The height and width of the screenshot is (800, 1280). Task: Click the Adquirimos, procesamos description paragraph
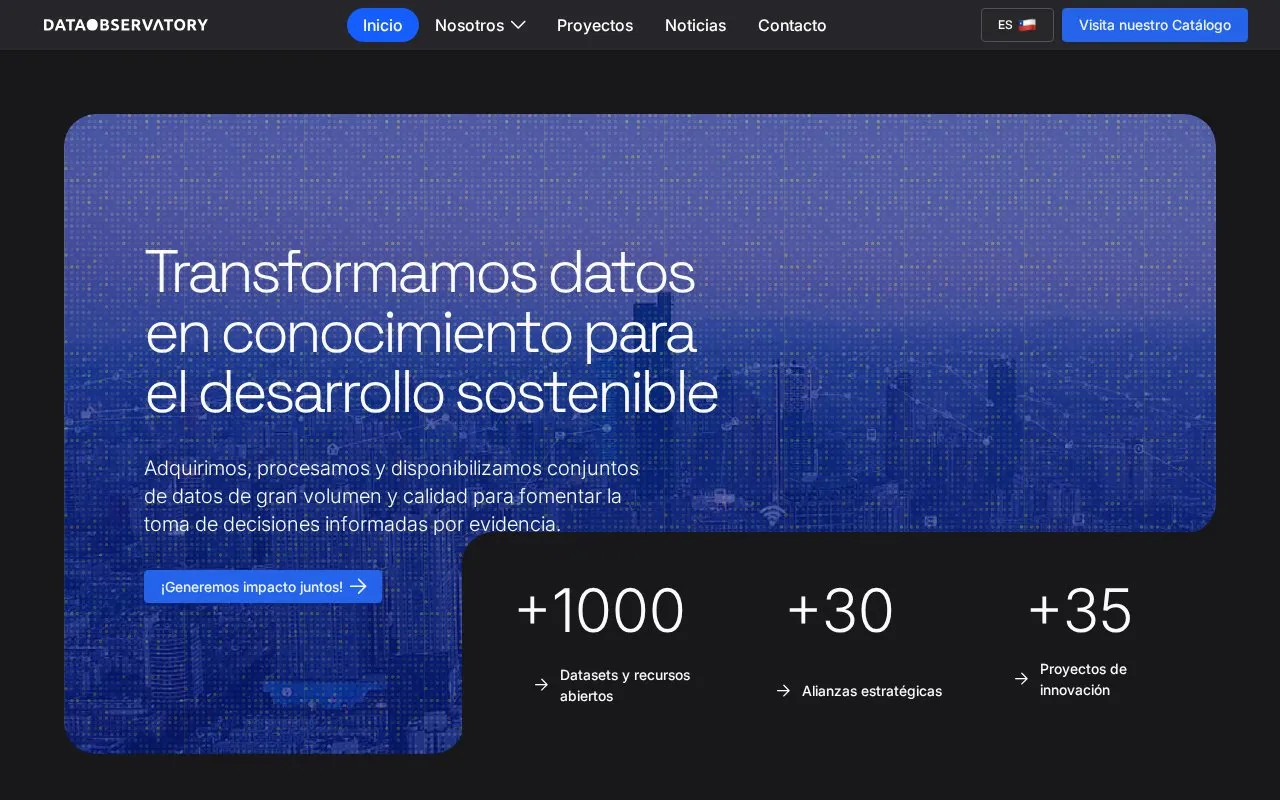391,496
